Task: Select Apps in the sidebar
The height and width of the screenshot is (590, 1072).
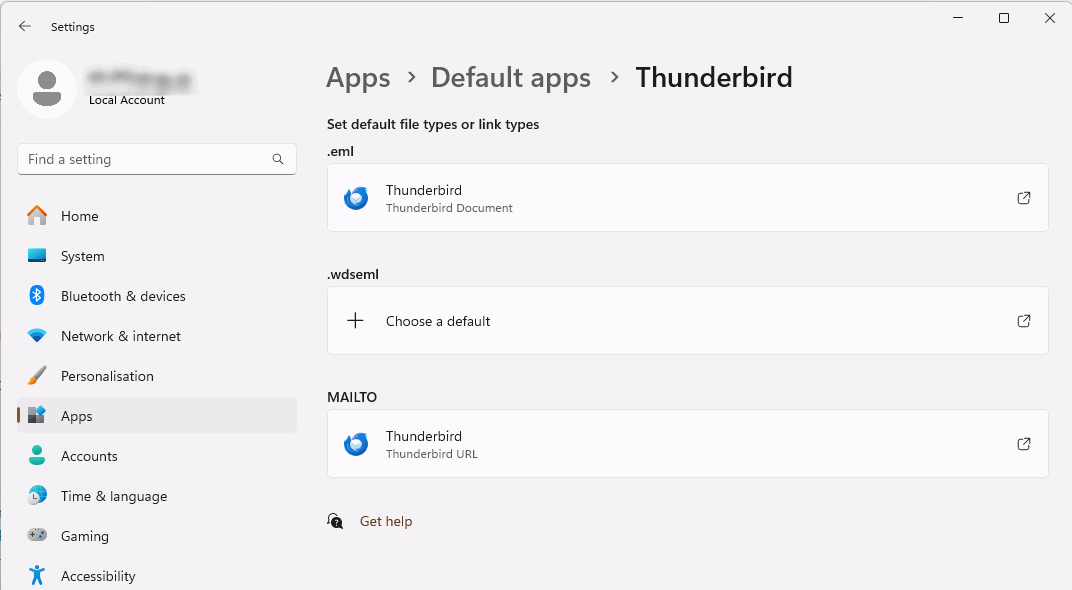Action: click(157, 416)
